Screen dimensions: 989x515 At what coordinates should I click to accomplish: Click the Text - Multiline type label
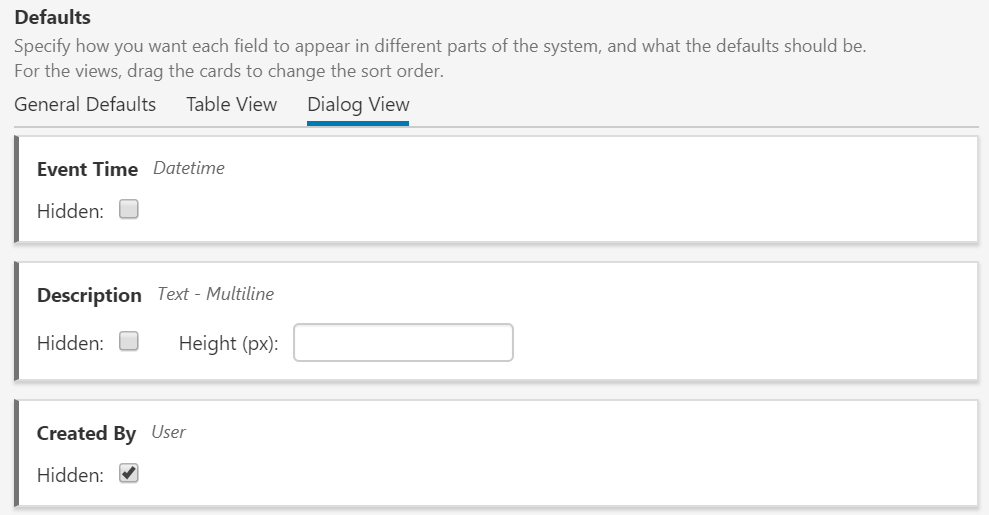tap(215, 294)
